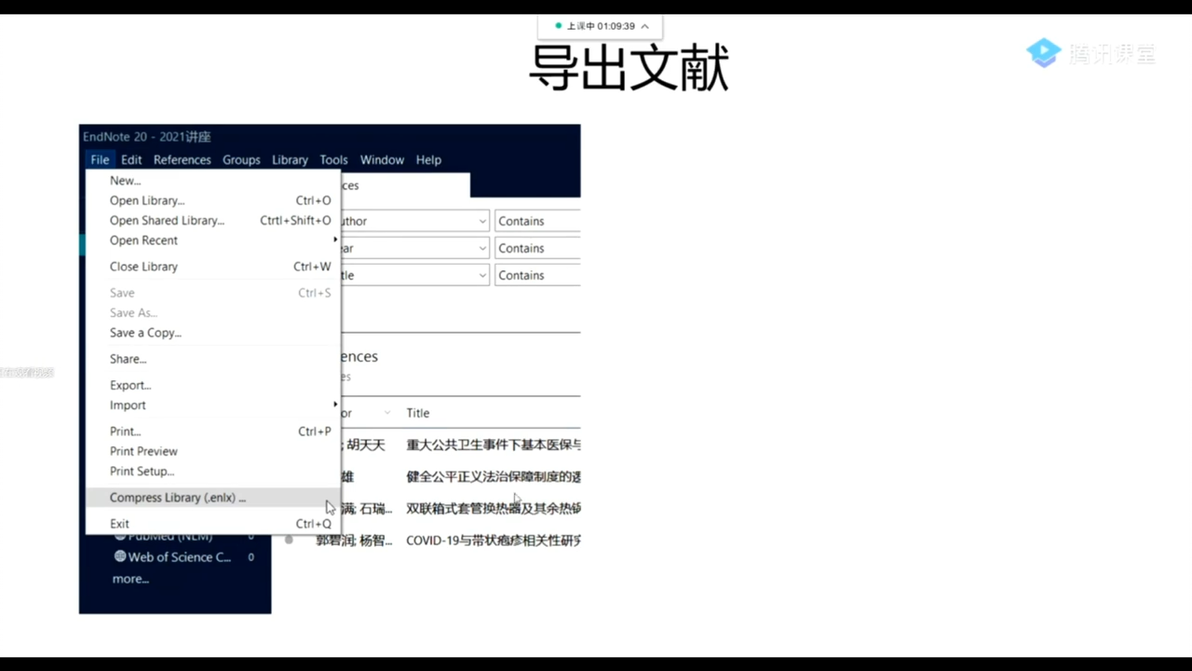Open the Help menu
This screenshot has width=1192, height=671.
(x=428, y=160)
